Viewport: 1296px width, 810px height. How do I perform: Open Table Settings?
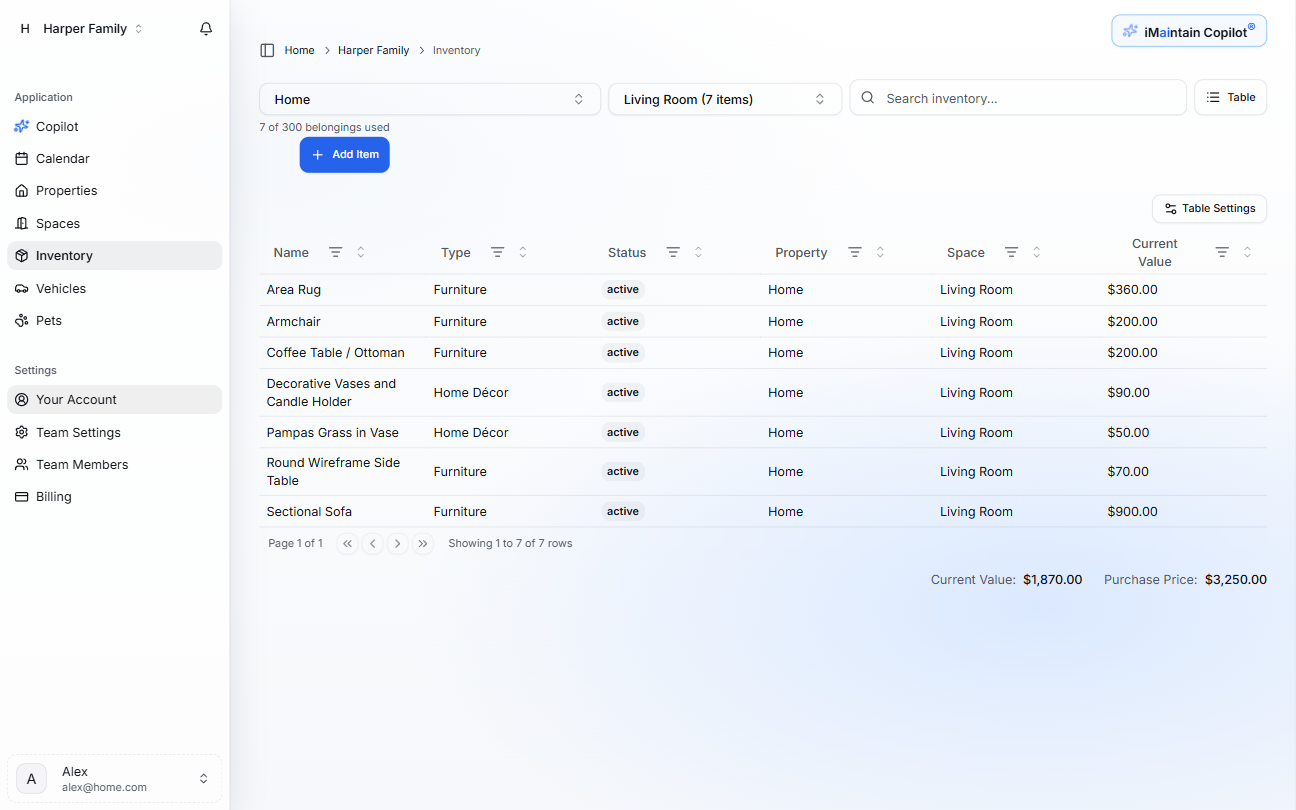pos(1209,209)
